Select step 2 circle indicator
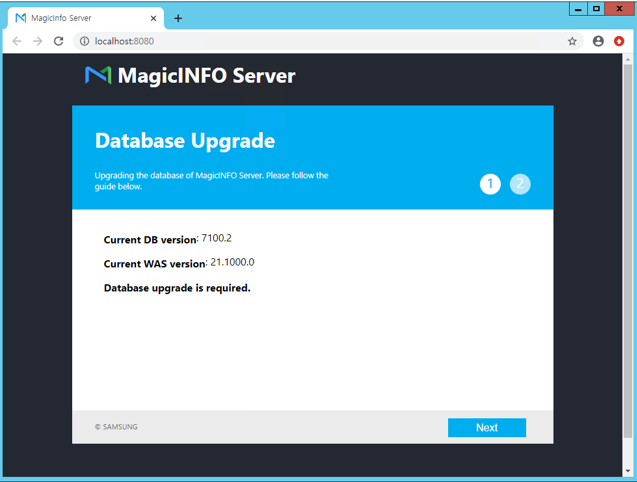Screen dimensions: 637x482 click(x=520, y=184)
